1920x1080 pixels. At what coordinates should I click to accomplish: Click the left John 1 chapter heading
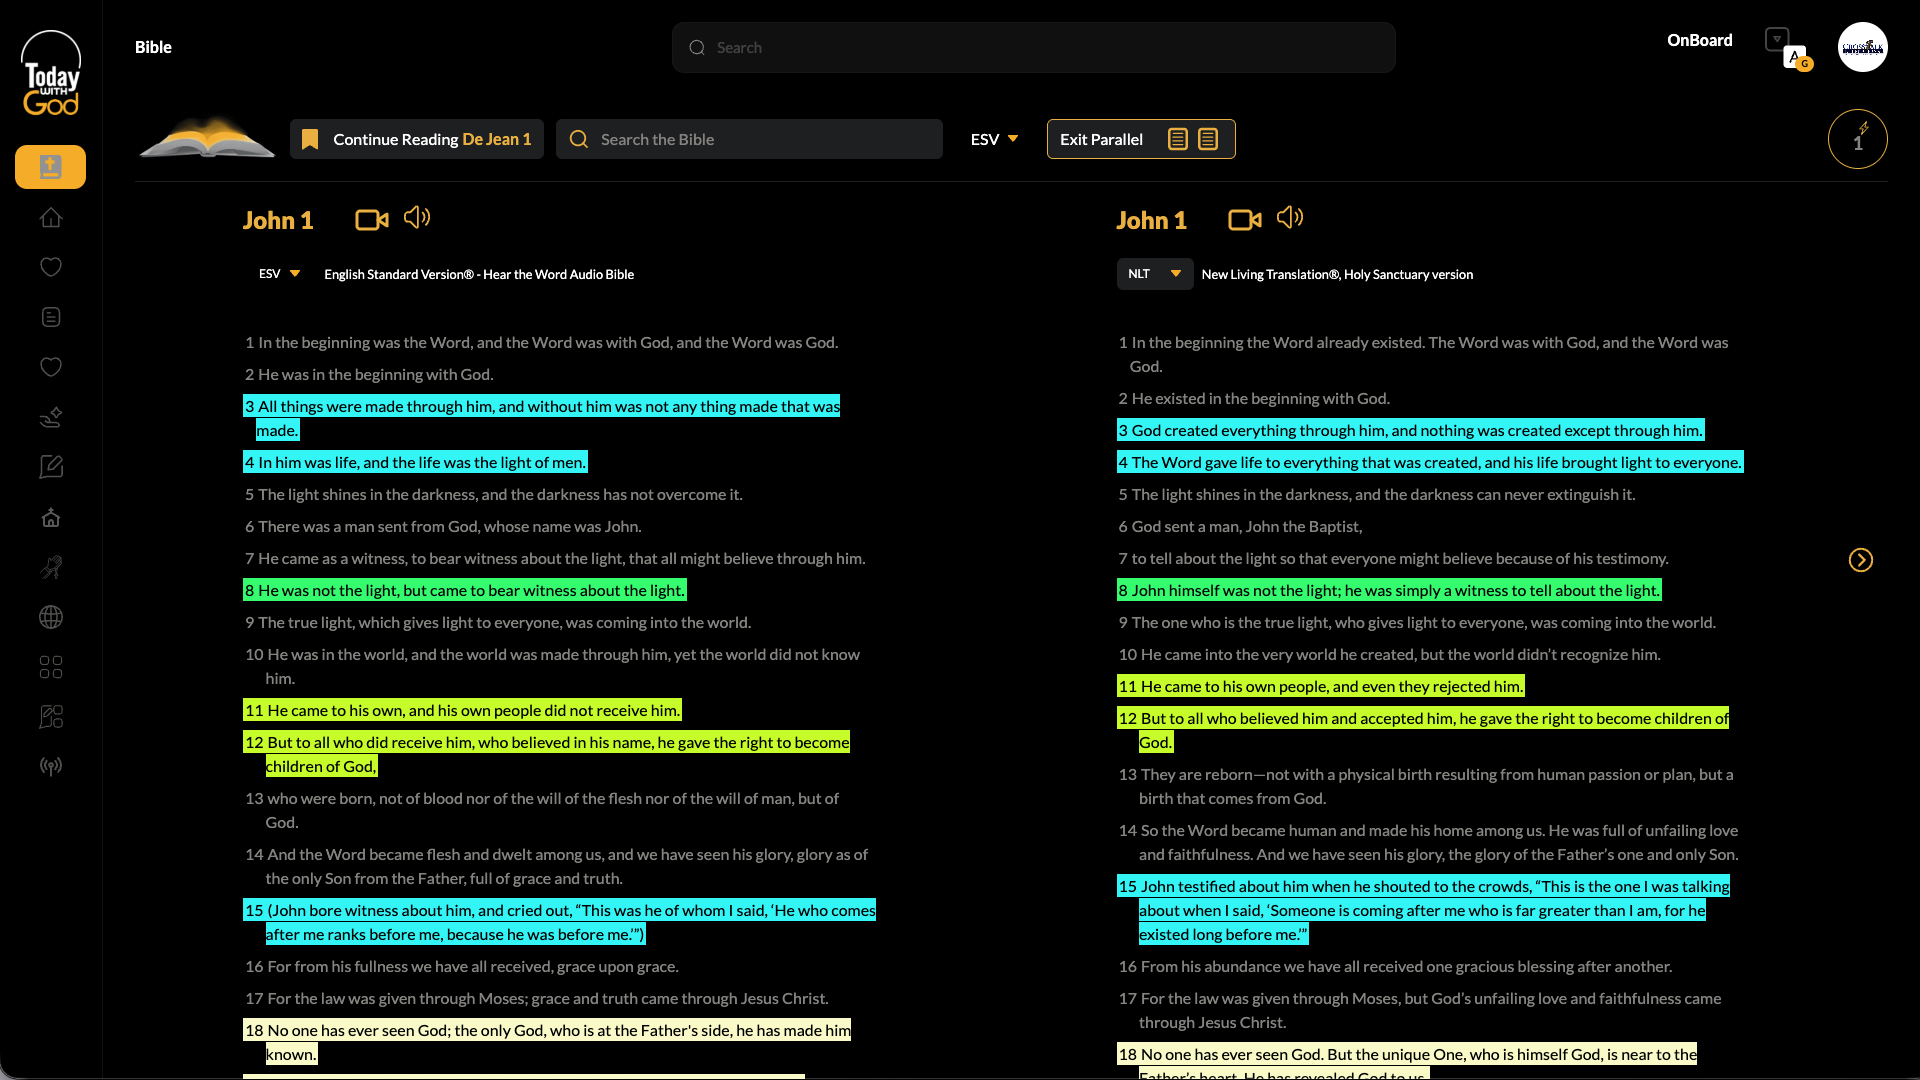(278, 220)
